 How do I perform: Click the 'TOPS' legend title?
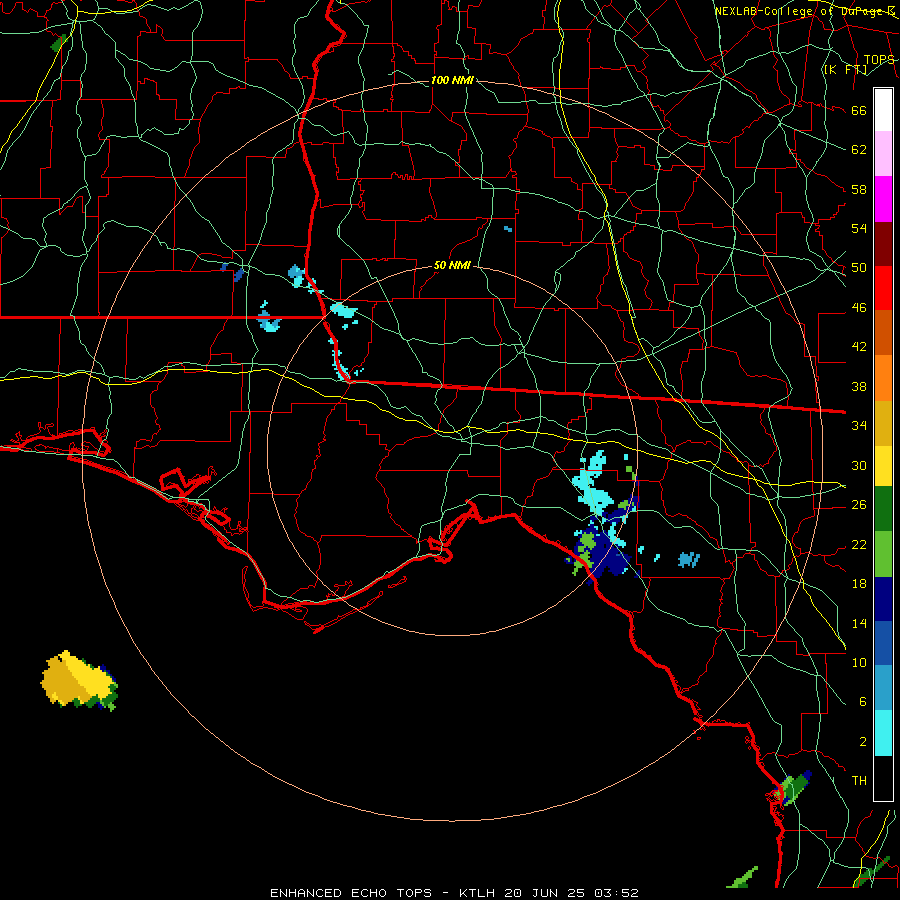pyautogui.click(x=879, y=59)
